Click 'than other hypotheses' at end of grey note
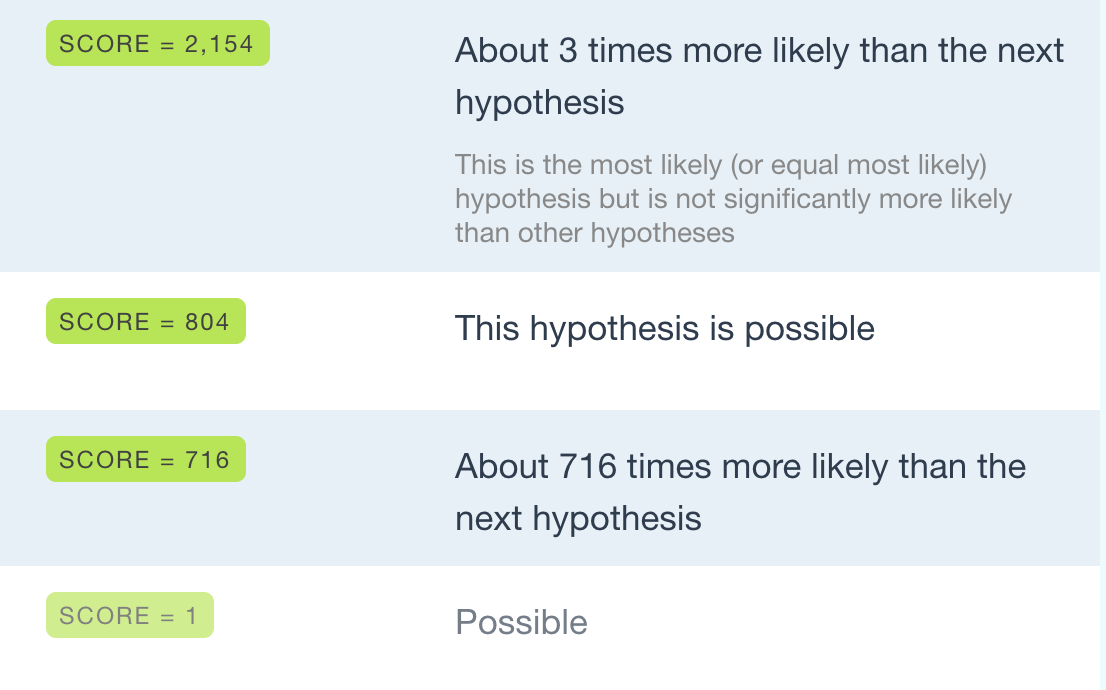Image resolution: width=1106 pixels, height=690 pixels. pos(595,233)
